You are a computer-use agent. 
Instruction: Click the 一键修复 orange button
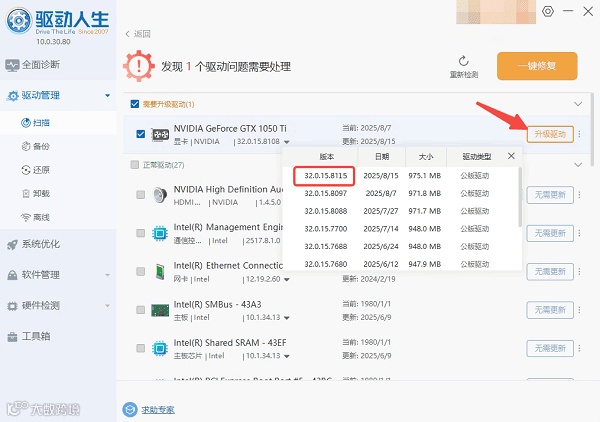point(537,66)
